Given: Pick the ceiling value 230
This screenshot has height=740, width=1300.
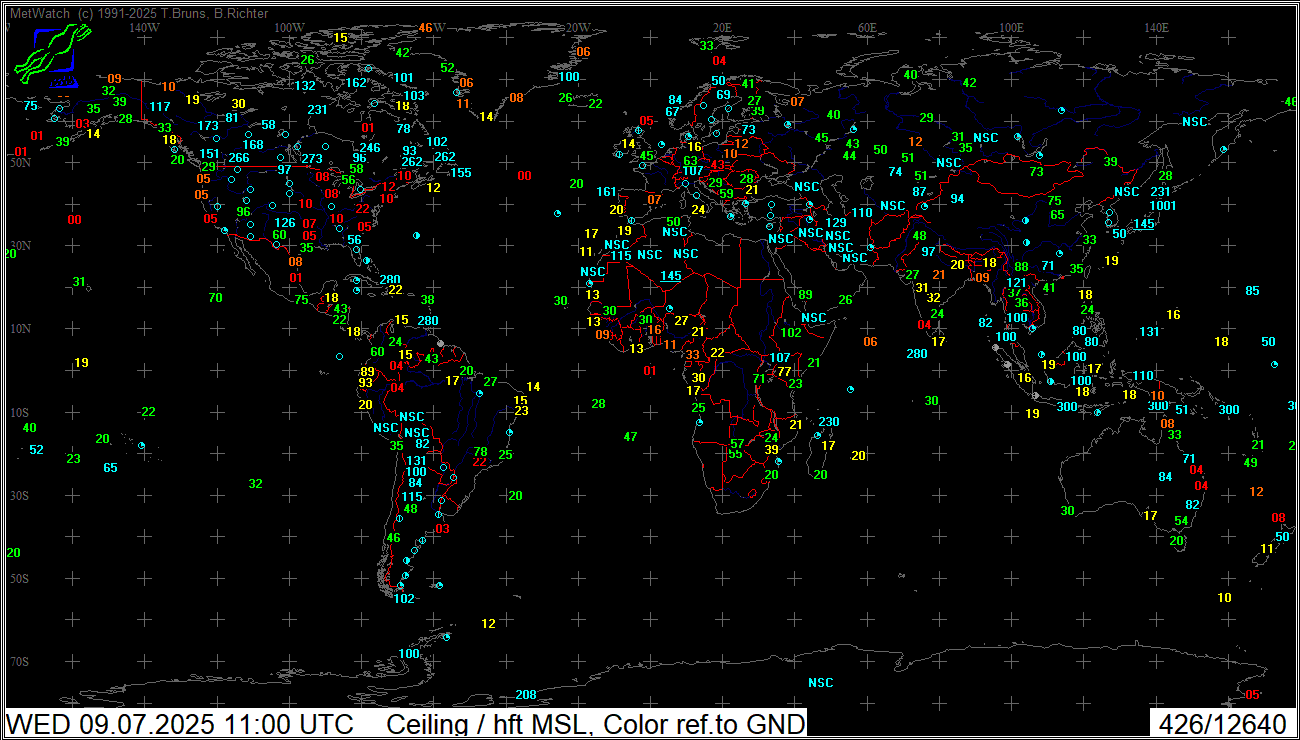Looking at the screenshot, I should 829,422.
